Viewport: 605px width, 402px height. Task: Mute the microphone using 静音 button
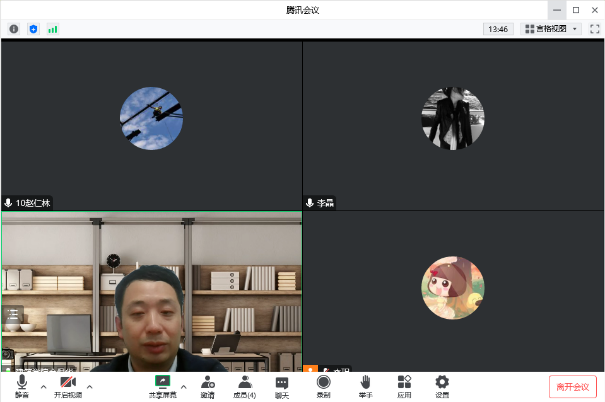(x=22, y=385)
